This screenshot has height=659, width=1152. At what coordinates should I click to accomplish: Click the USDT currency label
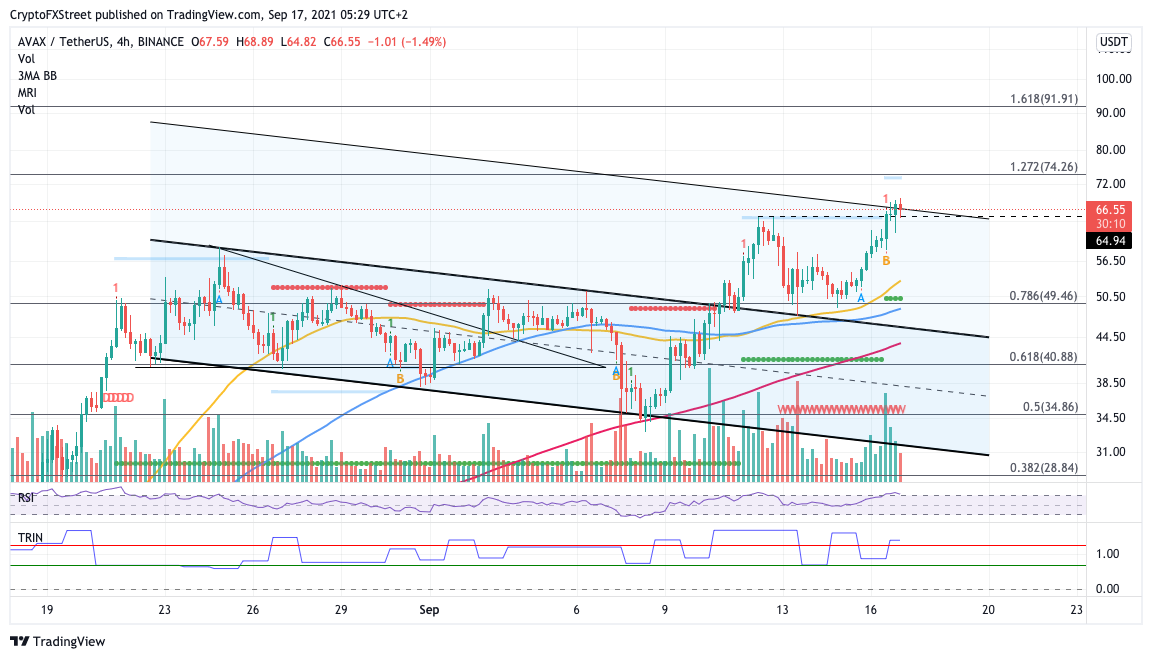pyautogui.click(x=1113, y=42)
